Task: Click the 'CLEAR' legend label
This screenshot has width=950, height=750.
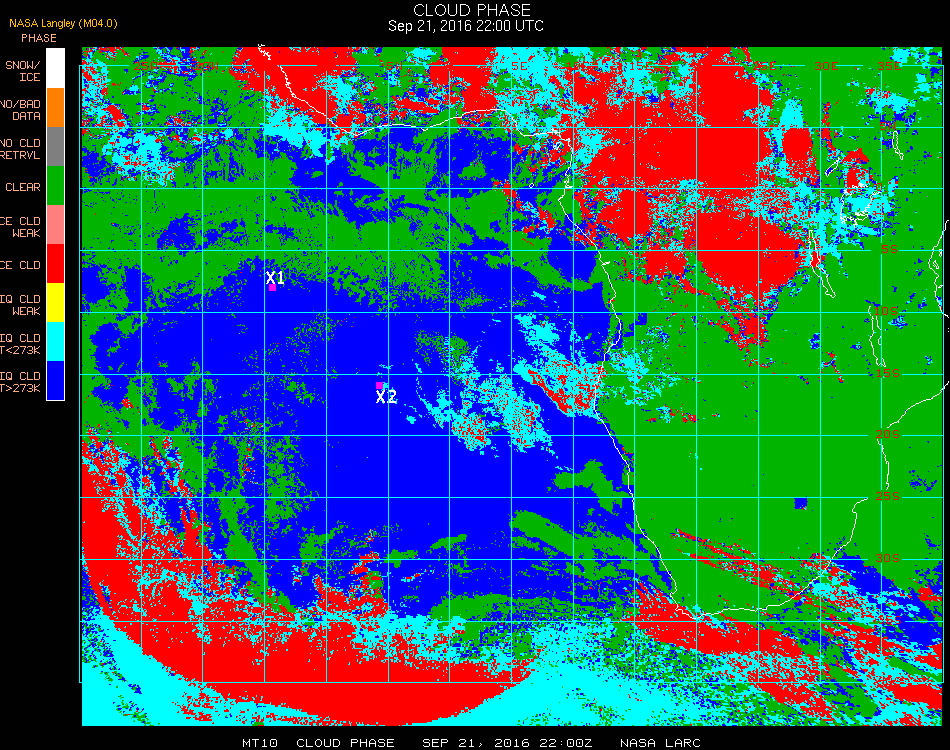Action: [23, 187]
